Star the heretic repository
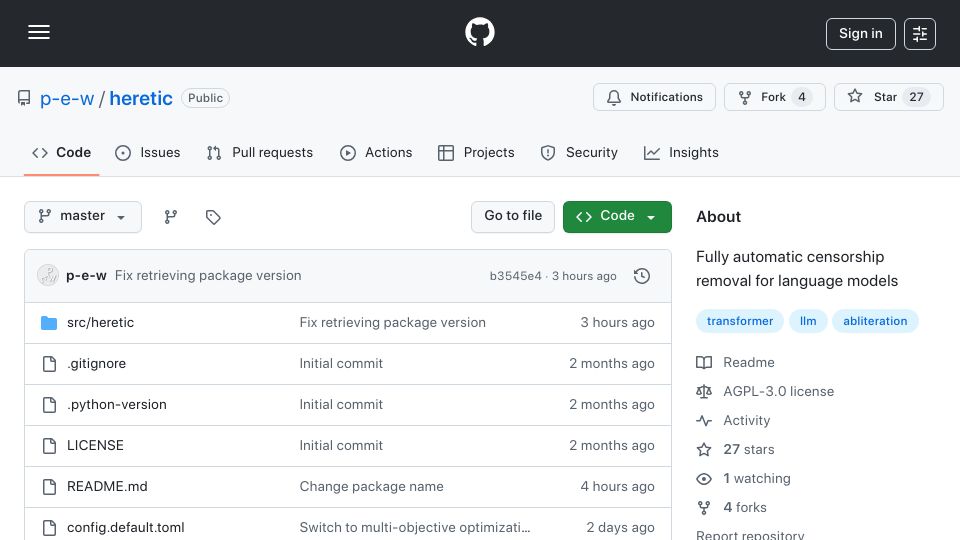Viewport: 960px width, 540px height. point(888,97)
